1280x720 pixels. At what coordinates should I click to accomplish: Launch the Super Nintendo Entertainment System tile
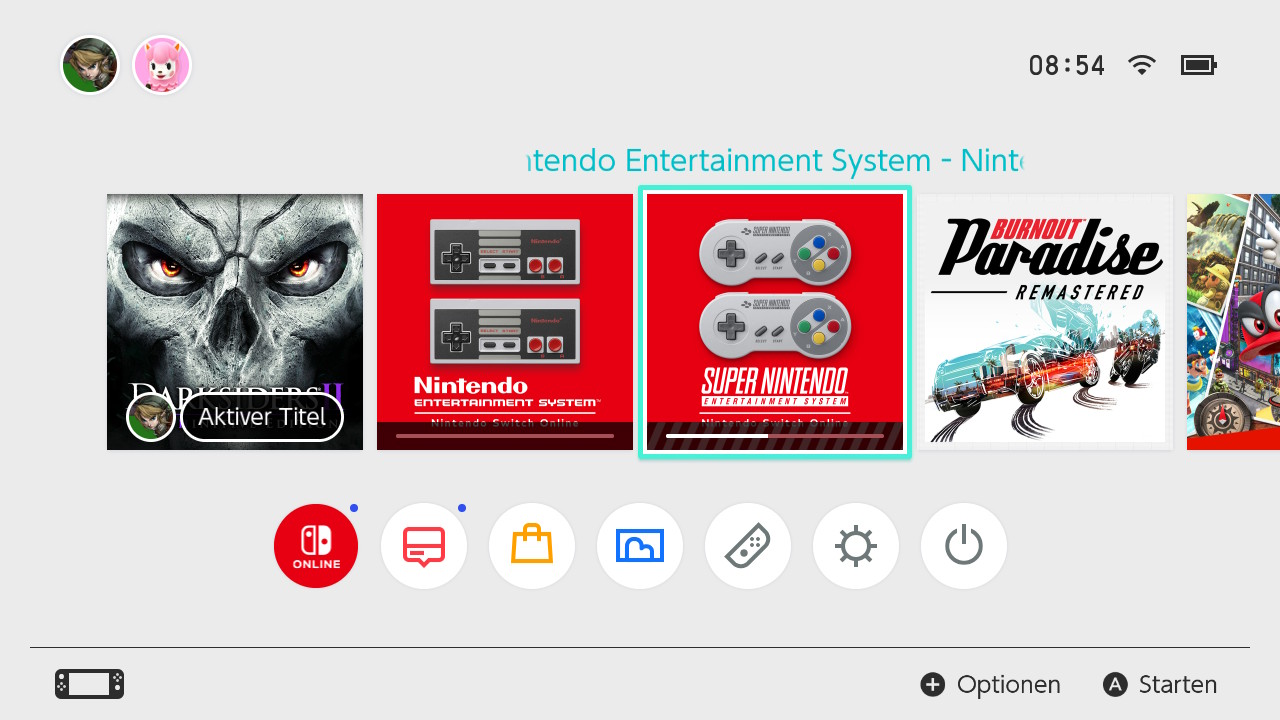coord(775,322)
